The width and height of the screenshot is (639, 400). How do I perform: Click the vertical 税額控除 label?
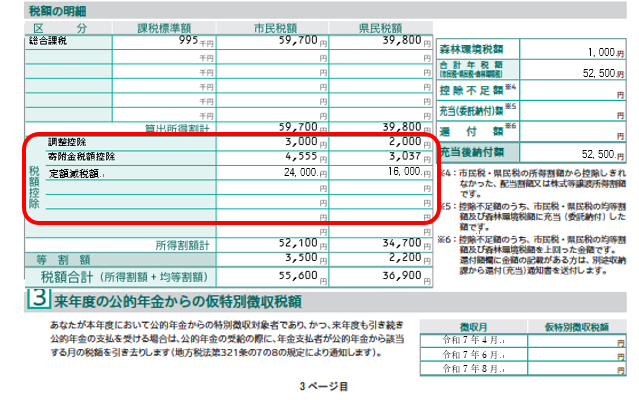tap(34, 187)
